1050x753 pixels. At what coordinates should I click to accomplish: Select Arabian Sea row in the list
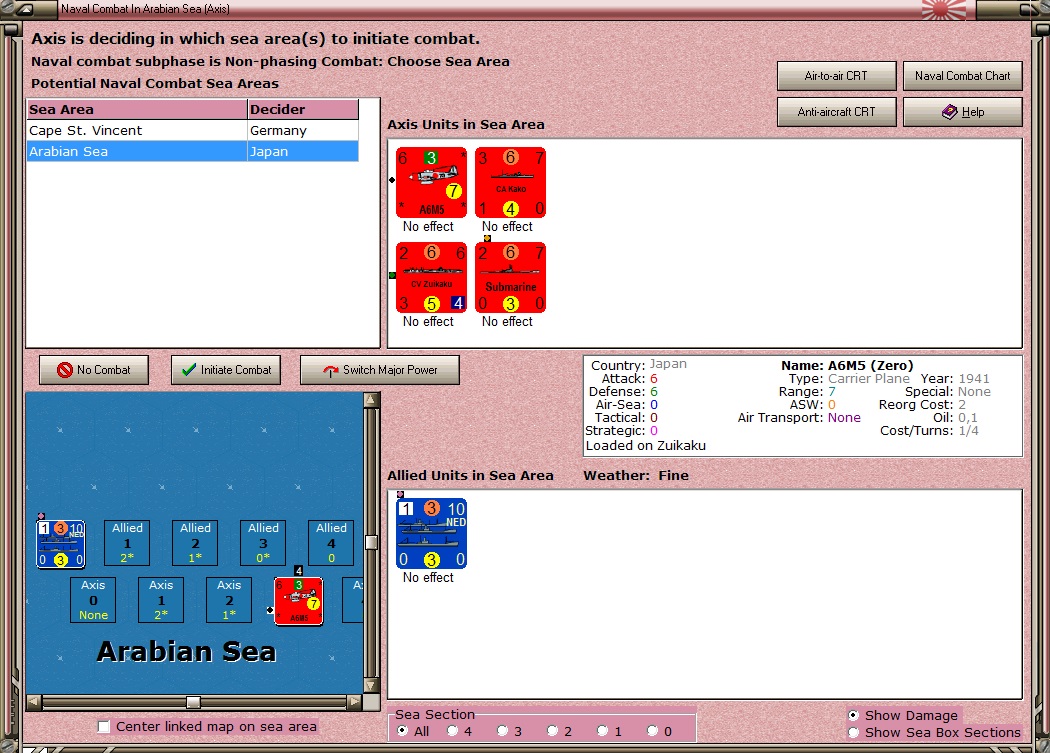(193, 151)
